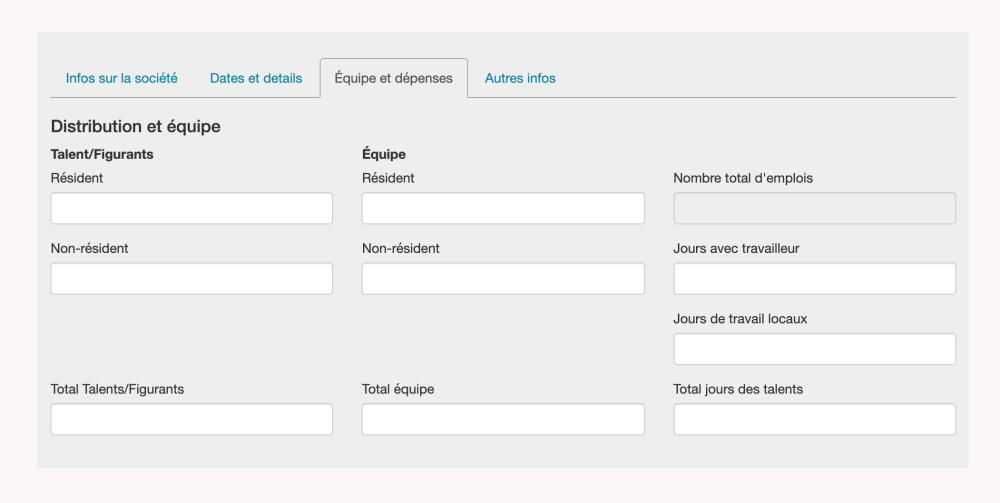Screen dimensions: 1000x503
Task: Focus the Non-résident field under Équipe
Action: 503,279
